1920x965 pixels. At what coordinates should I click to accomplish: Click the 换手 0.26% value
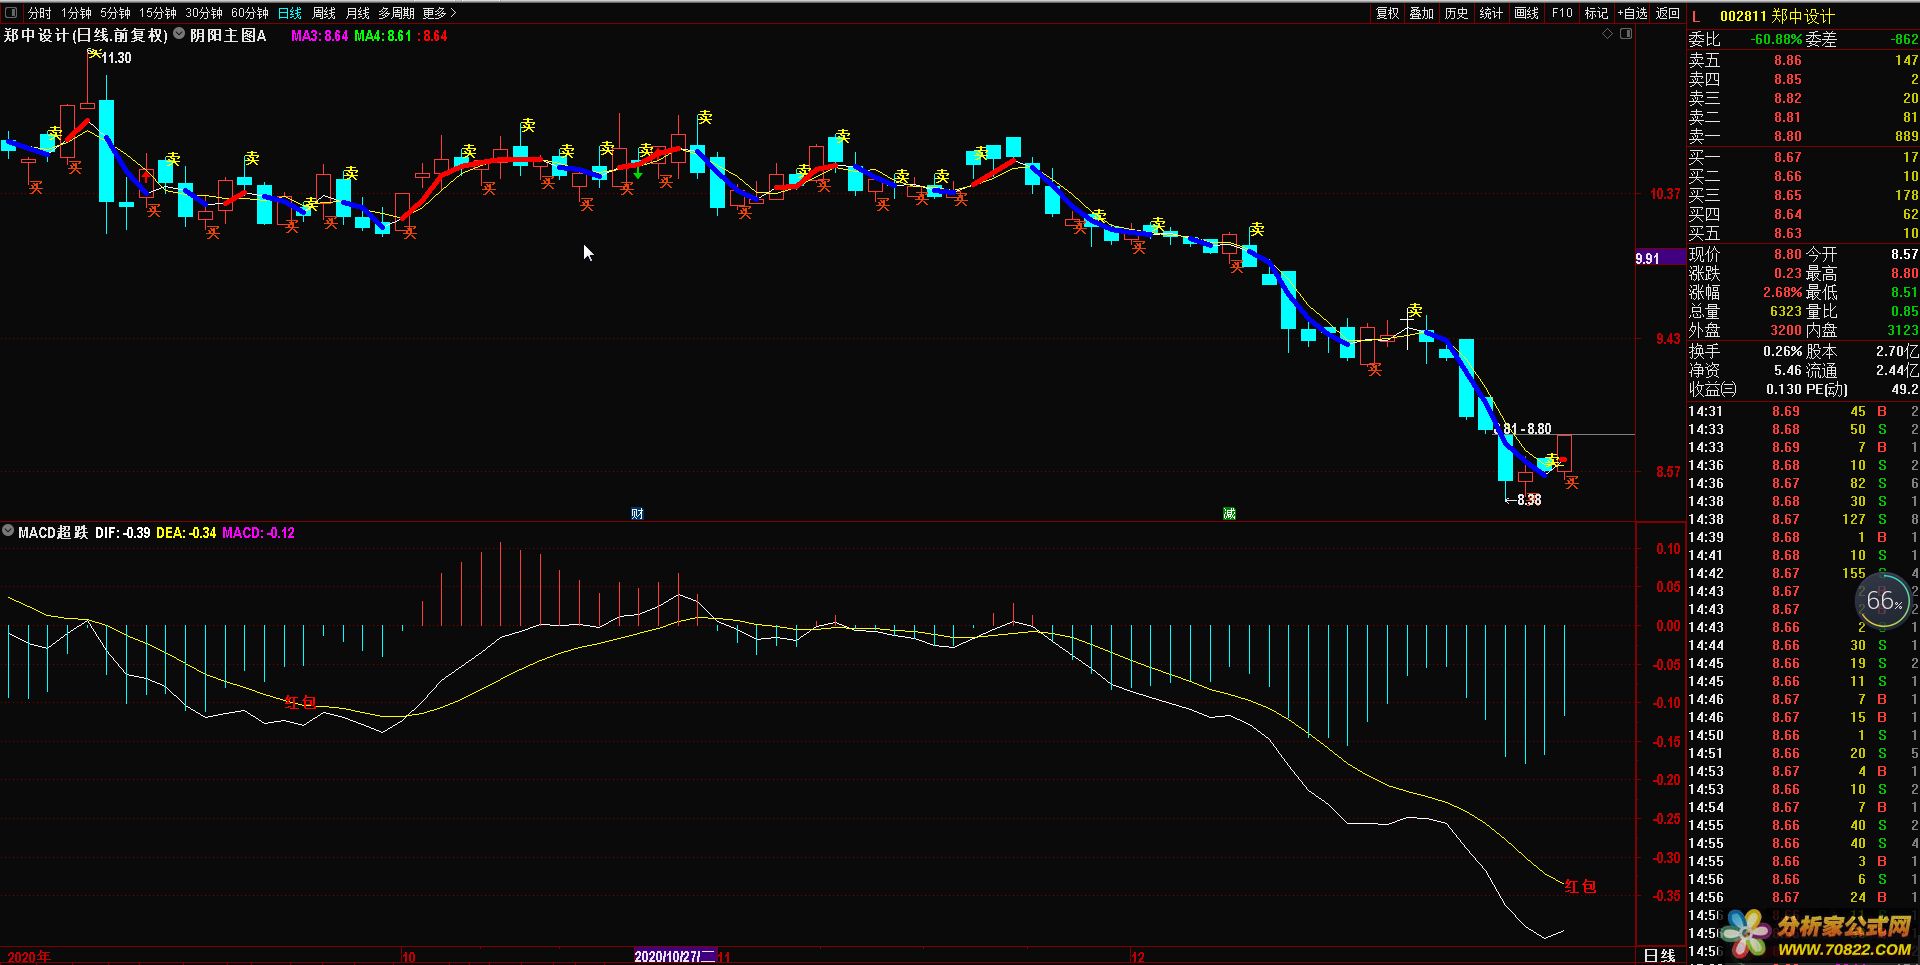1783,351
